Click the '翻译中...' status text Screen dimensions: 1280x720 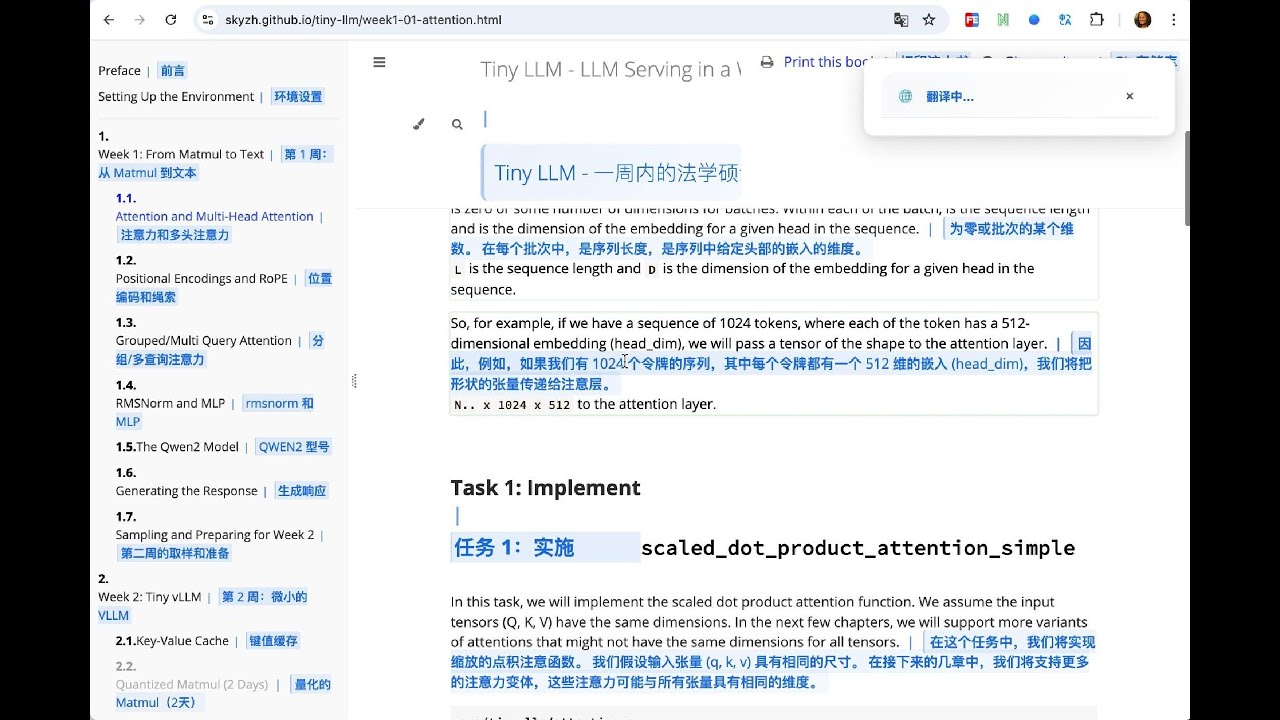(950, 97)
